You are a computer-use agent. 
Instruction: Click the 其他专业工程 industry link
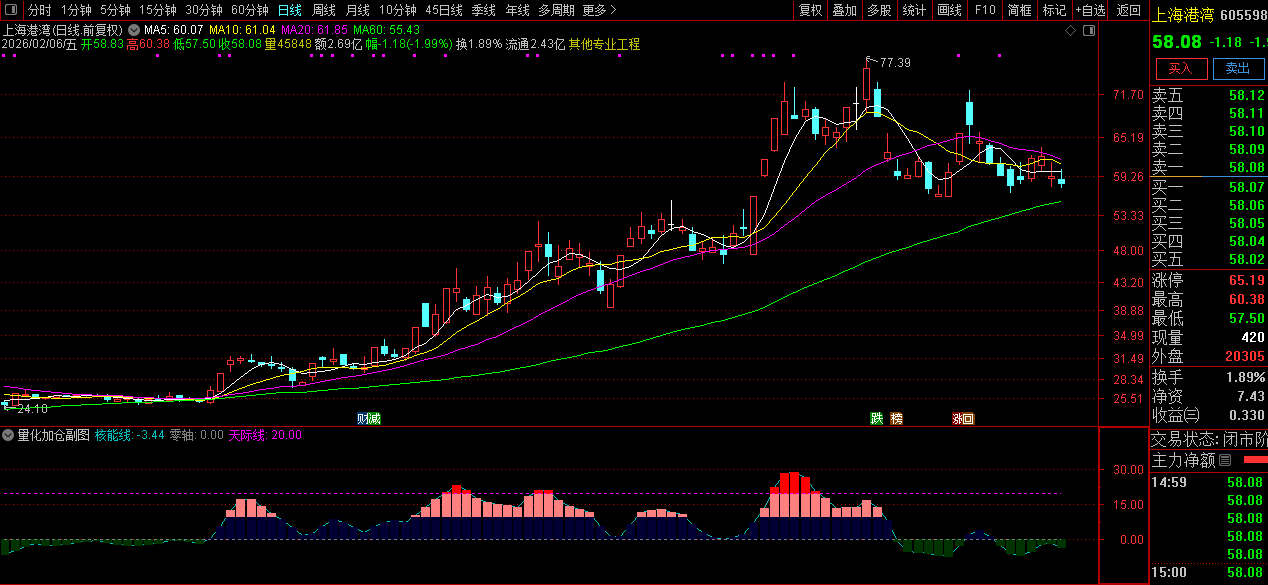pos(604,45)
